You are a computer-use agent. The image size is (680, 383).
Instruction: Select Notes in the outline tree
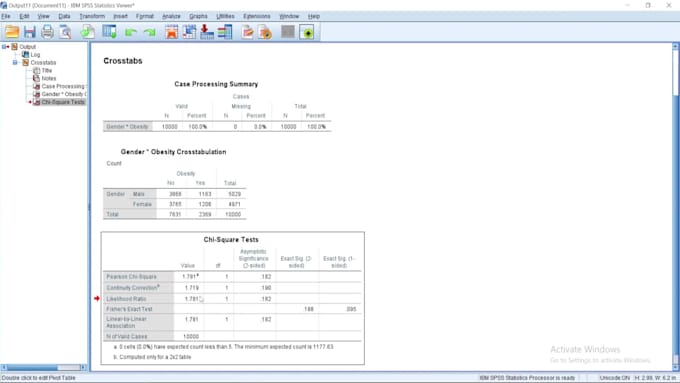(x=49, y=78)
